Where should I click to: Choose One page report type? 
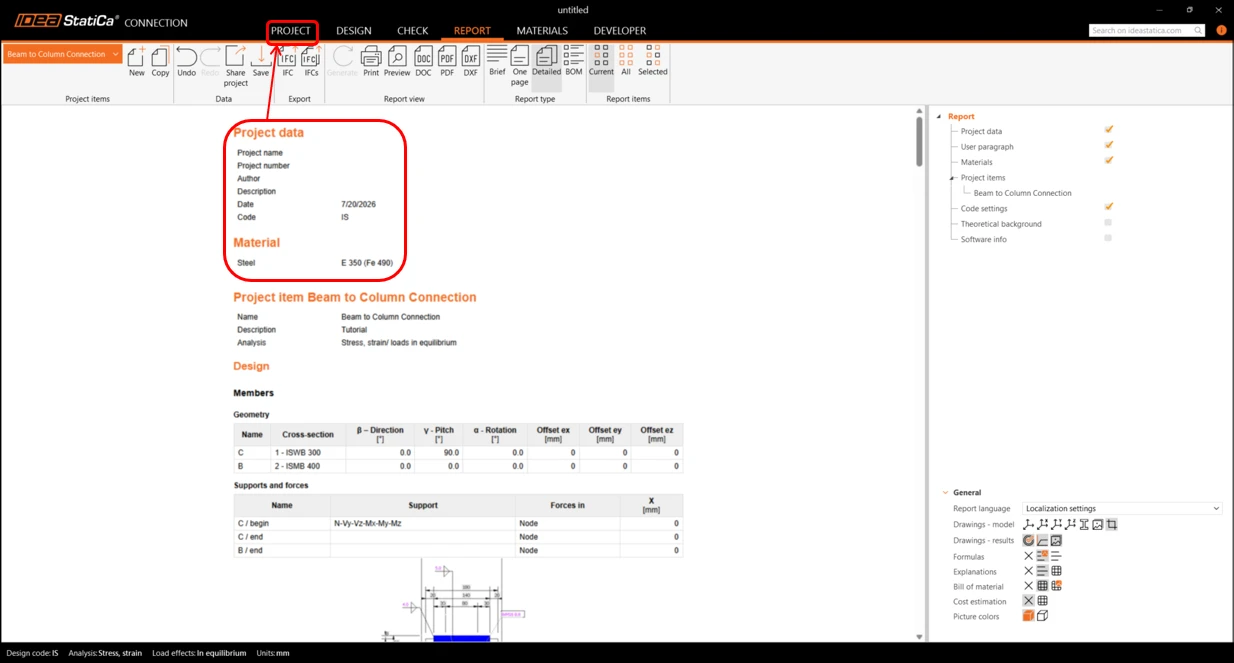pos(520,65)
